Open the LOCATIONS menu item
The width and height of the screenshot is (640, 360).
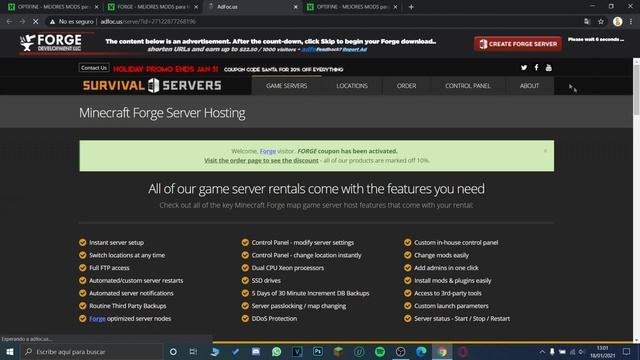point(352,86)
